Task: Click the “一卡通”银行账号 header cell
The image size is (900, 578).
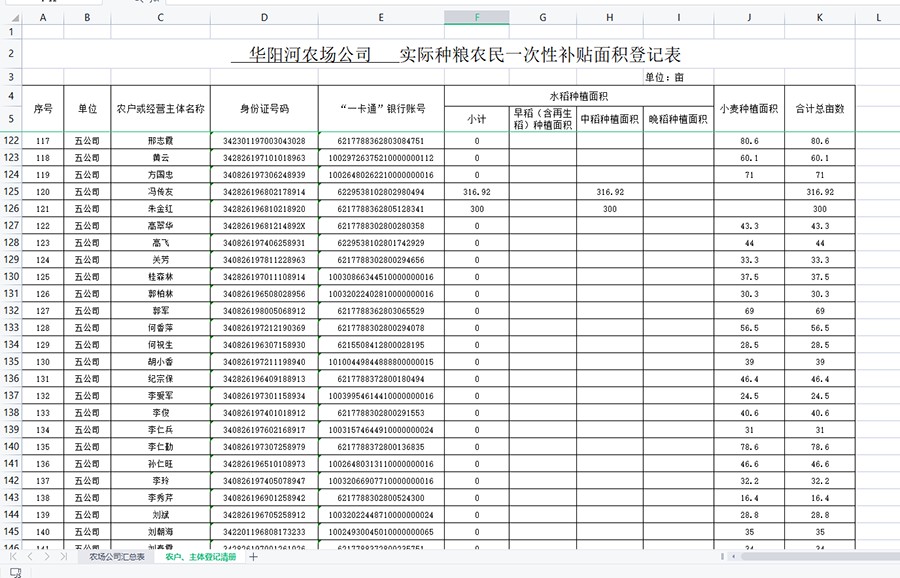Action: click(381, 108)
